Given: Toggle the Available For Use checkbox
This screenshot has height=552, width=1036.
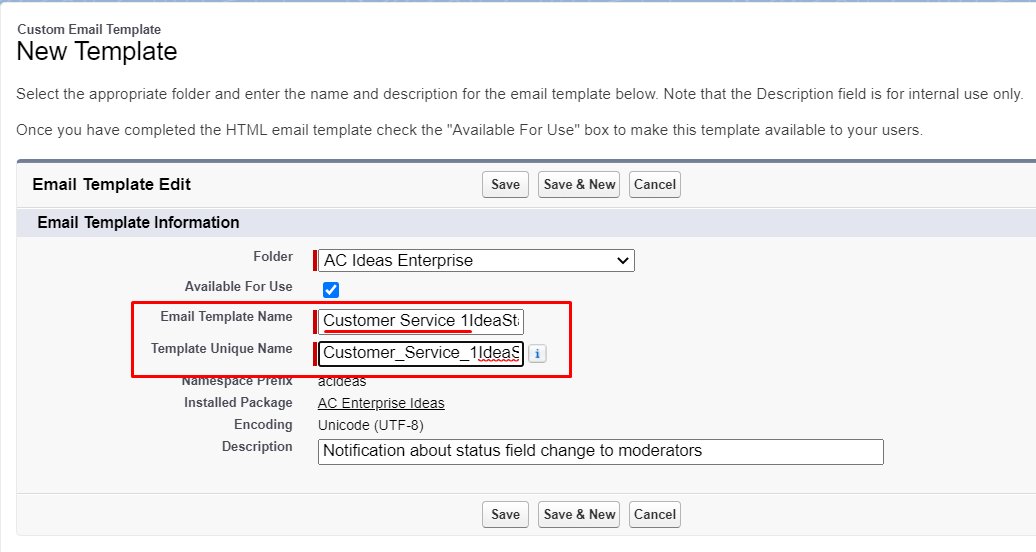Looking at the screenshot, I should pos(331,290).
